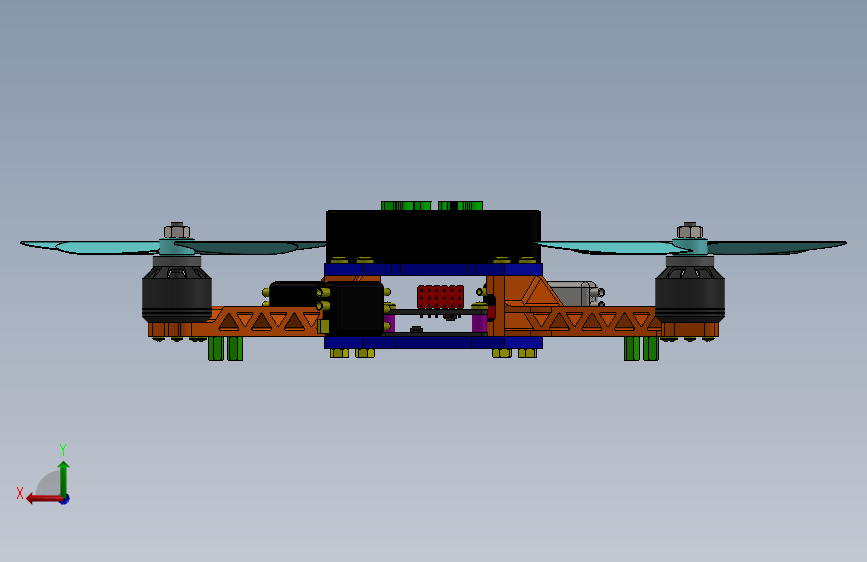The image size is (867, 562).
Task: Select the silver cylindrical component at right
Action: pos(575,294)
